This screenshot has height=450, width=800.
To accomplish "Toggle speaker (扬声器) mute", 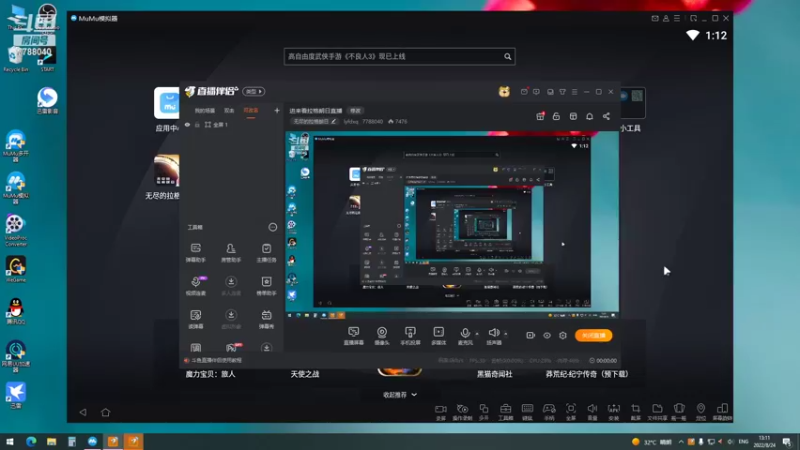I will click(x=493, y=333).
